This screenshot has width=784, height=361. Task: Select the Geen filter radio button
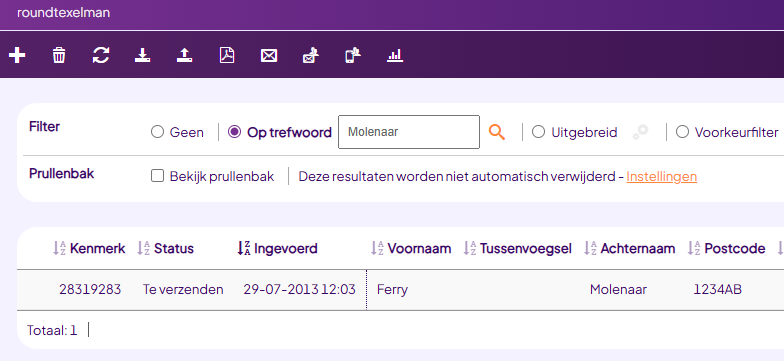click(x=158, y=132)
